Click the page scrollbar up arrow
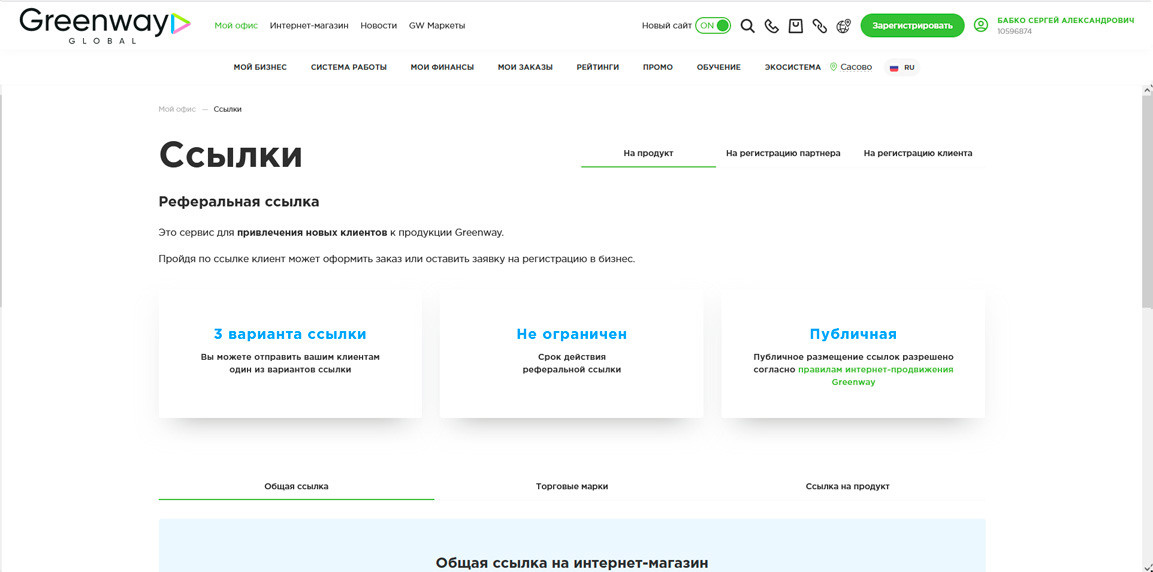Viewport: 1153px width, 572px height. click(1146, 90)
